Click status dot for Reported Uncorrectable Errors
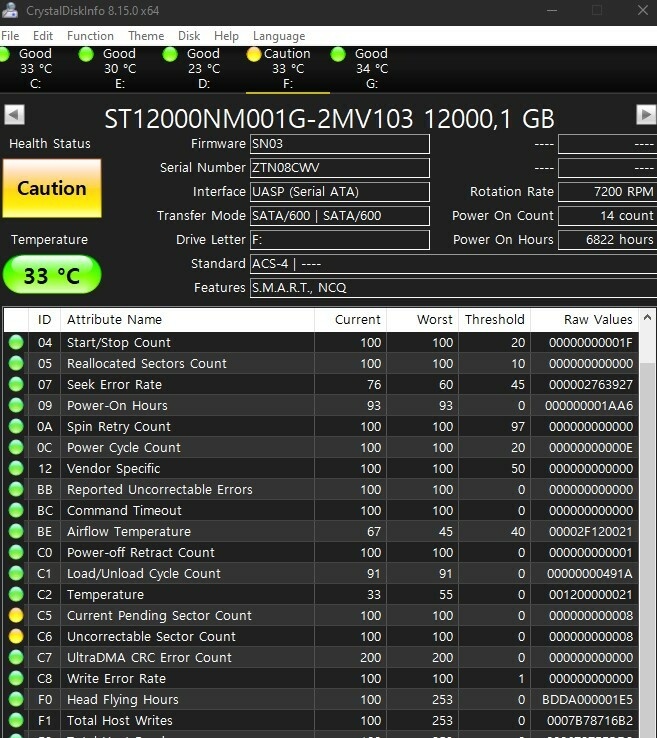 [x=16, y=489]
